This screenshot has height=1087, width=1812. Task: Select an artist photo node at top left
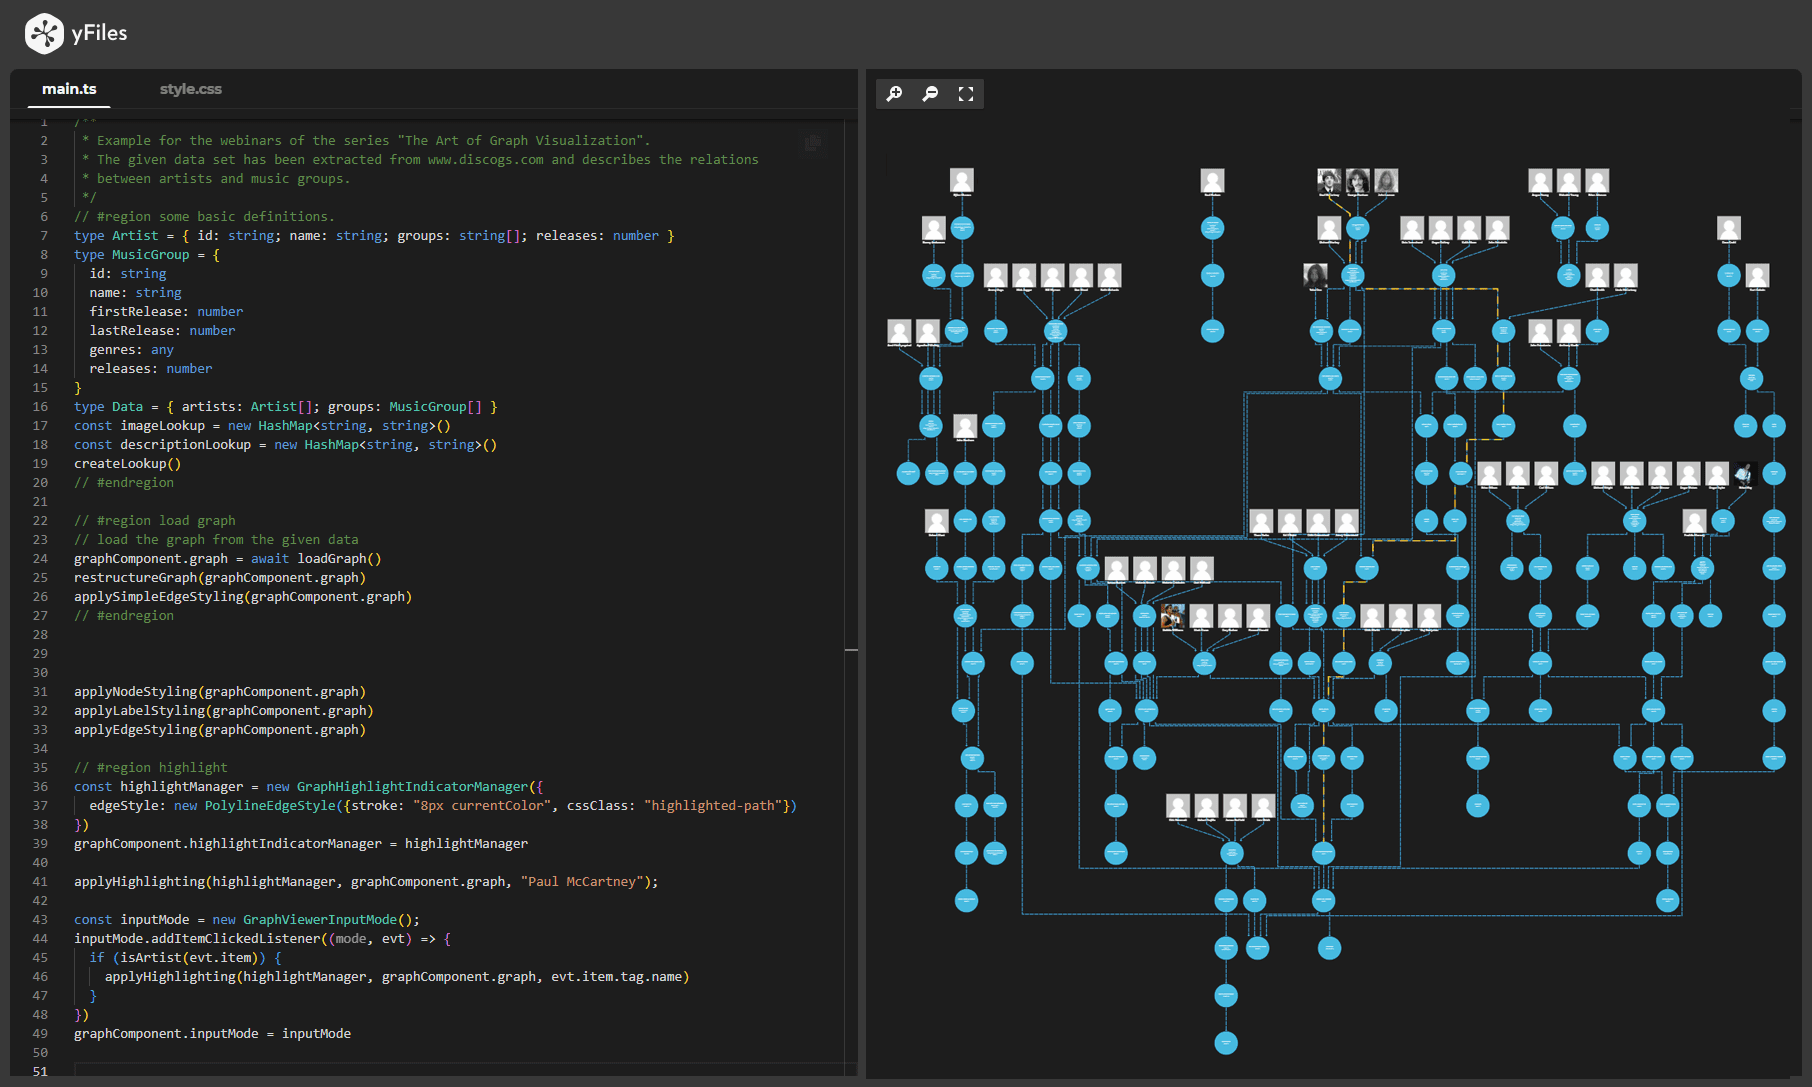961,180
